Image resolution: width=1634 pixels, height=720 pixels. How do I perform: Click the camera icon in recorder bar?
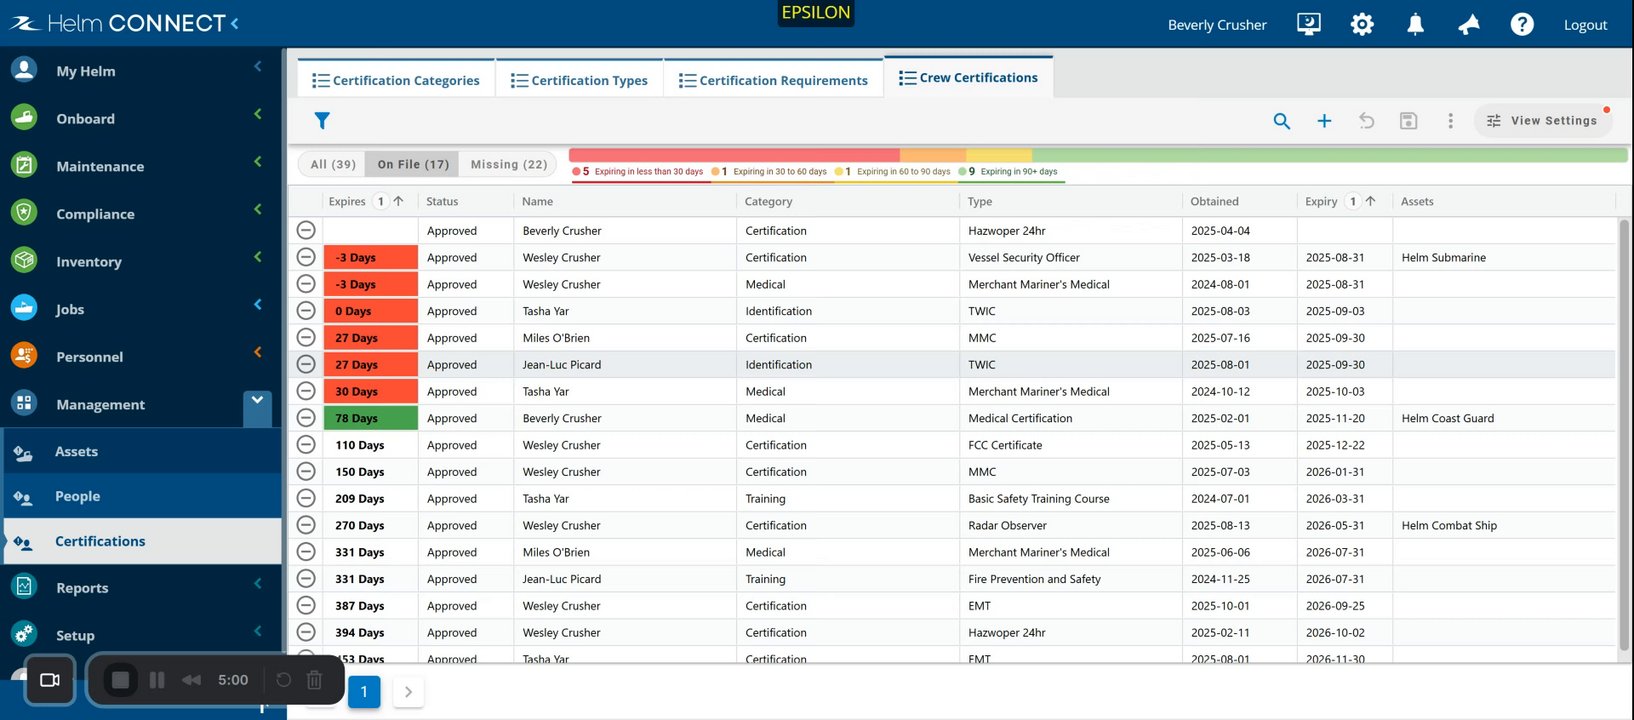point(50,680)
